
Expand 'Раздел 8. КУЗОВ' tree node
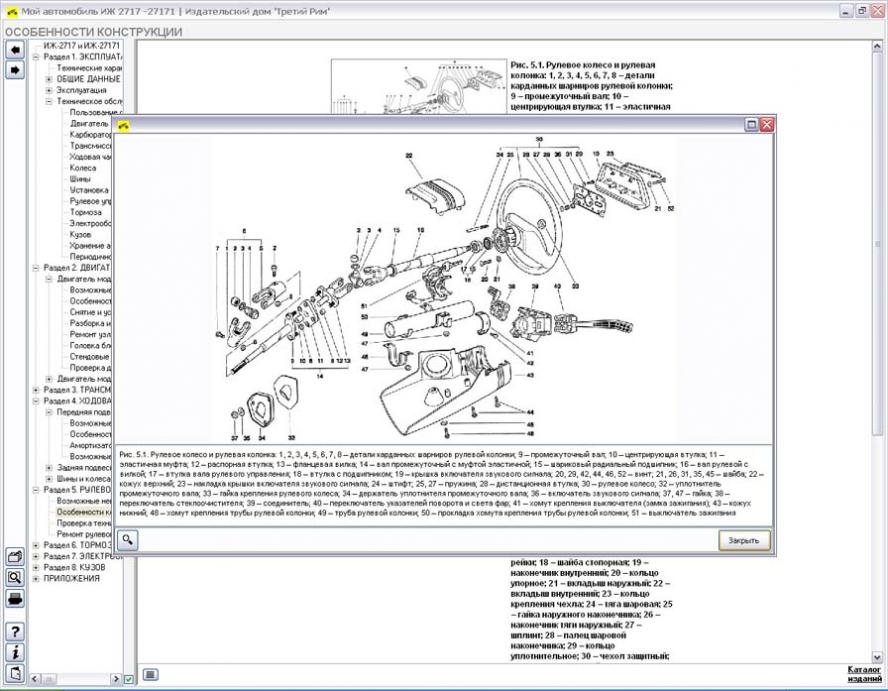[36, 568]
